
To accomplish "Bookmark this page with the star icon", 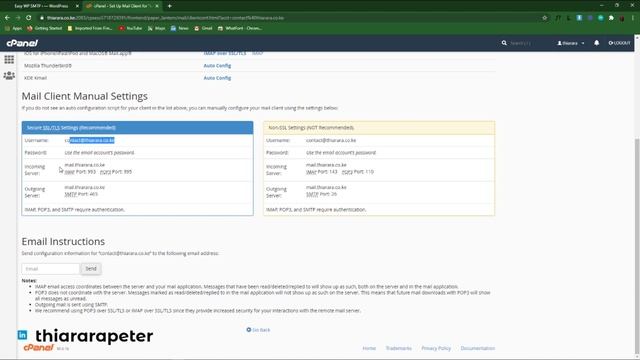I will pos(544,18).
